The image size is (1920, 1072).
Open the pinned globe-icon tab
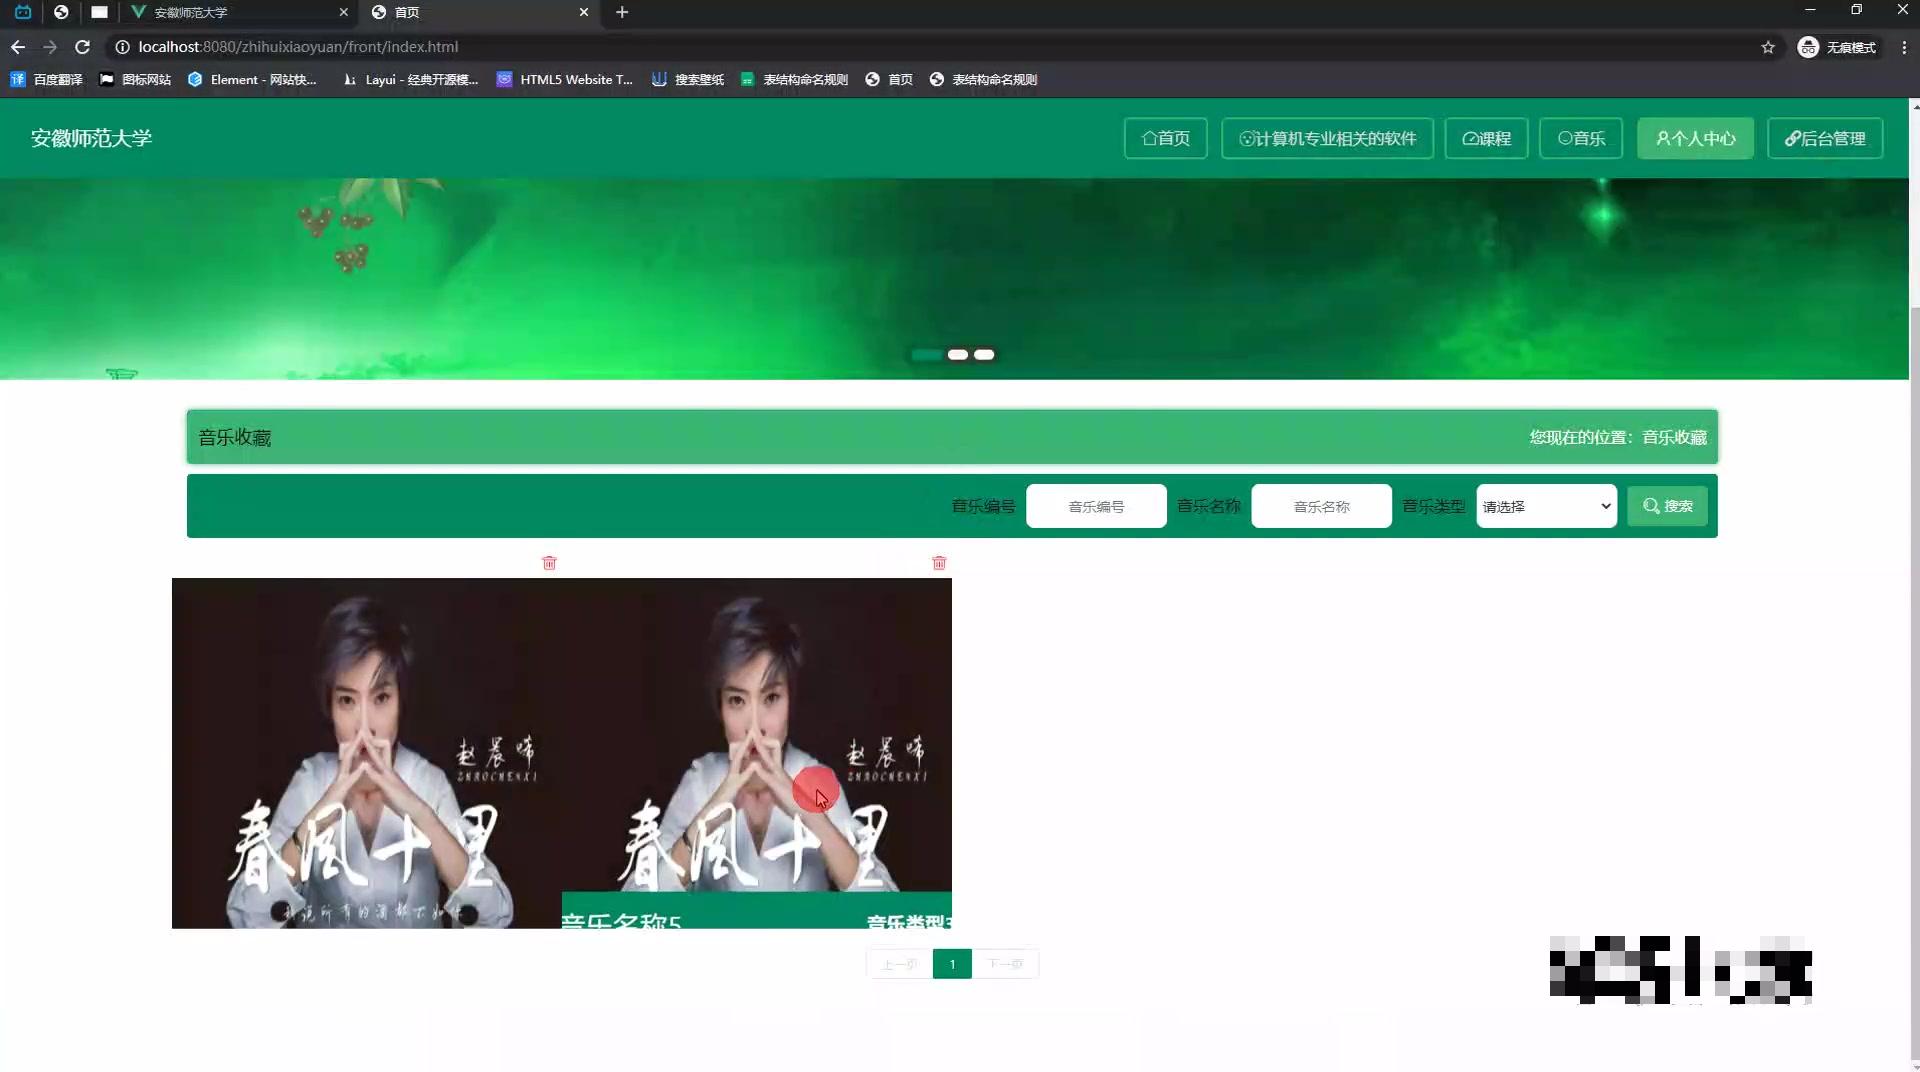pos(61,12)
